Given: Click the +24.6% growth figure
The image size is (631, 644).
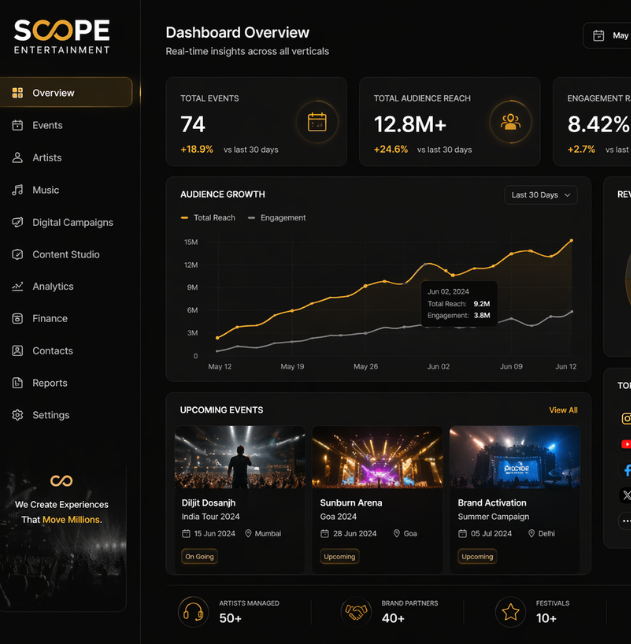Looking at the screenshot, I should pos(391,150).
